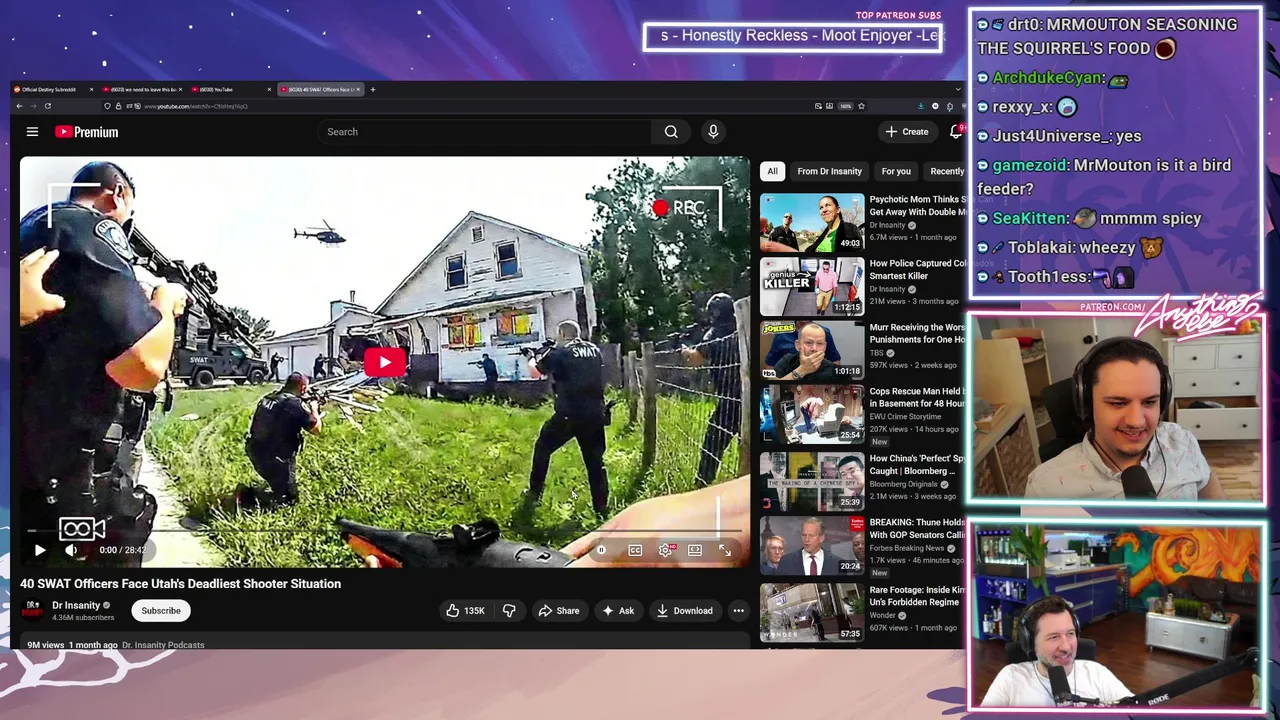The image size is (1280, 720).
Task: Download the video
Action: 685,611
